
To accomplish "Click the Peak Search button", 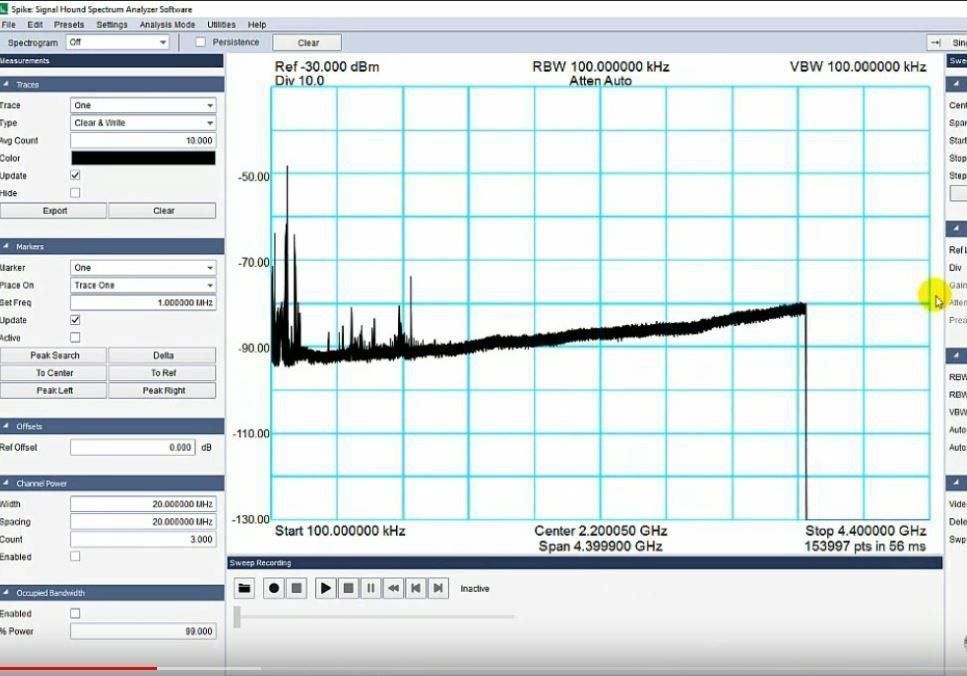I will 53,355.
